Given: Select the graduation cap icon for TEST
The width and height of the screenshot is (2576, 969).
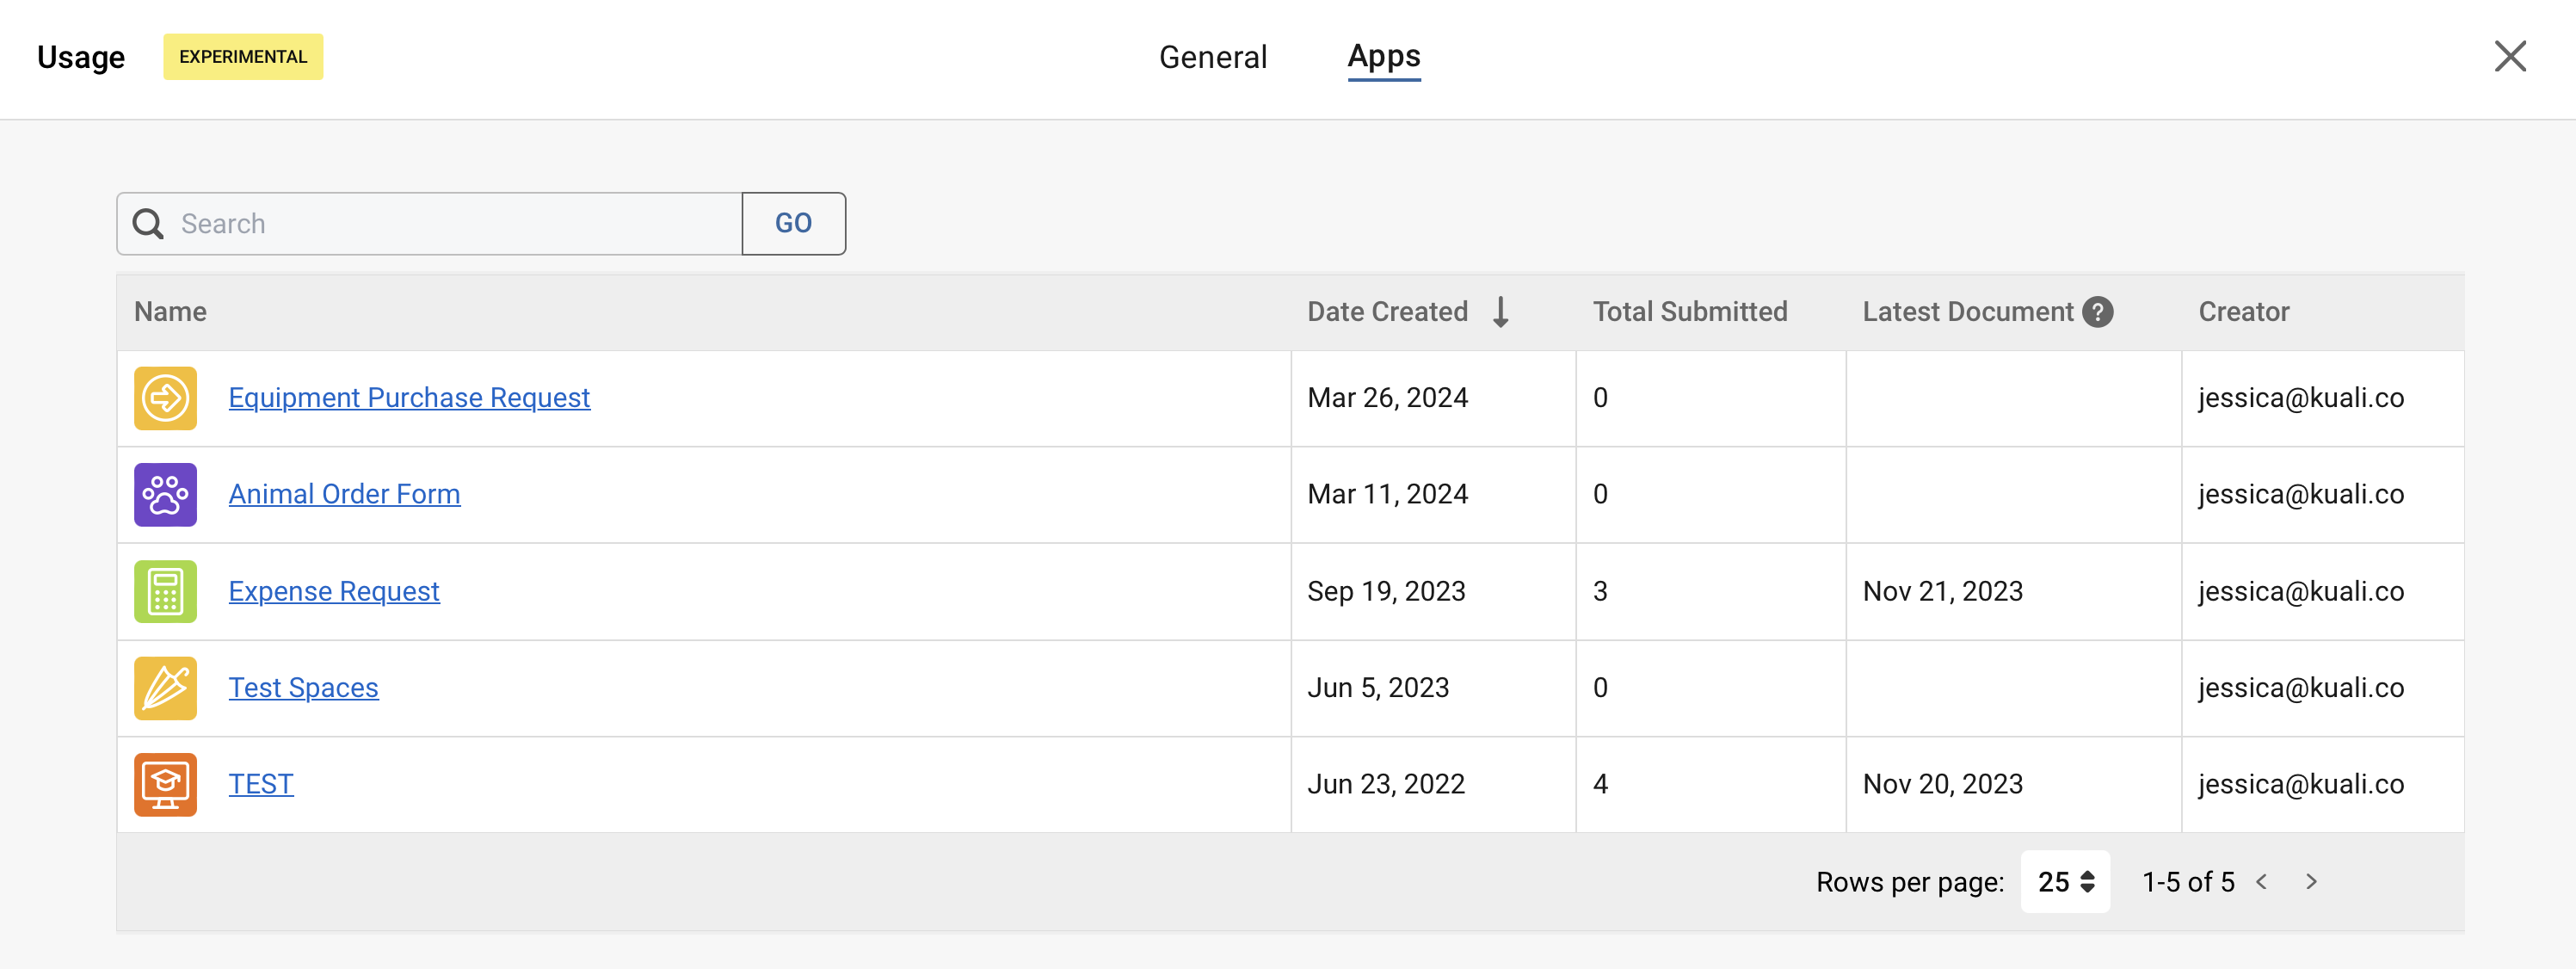Looking at the screenshot, I should (x=165, y=784).
